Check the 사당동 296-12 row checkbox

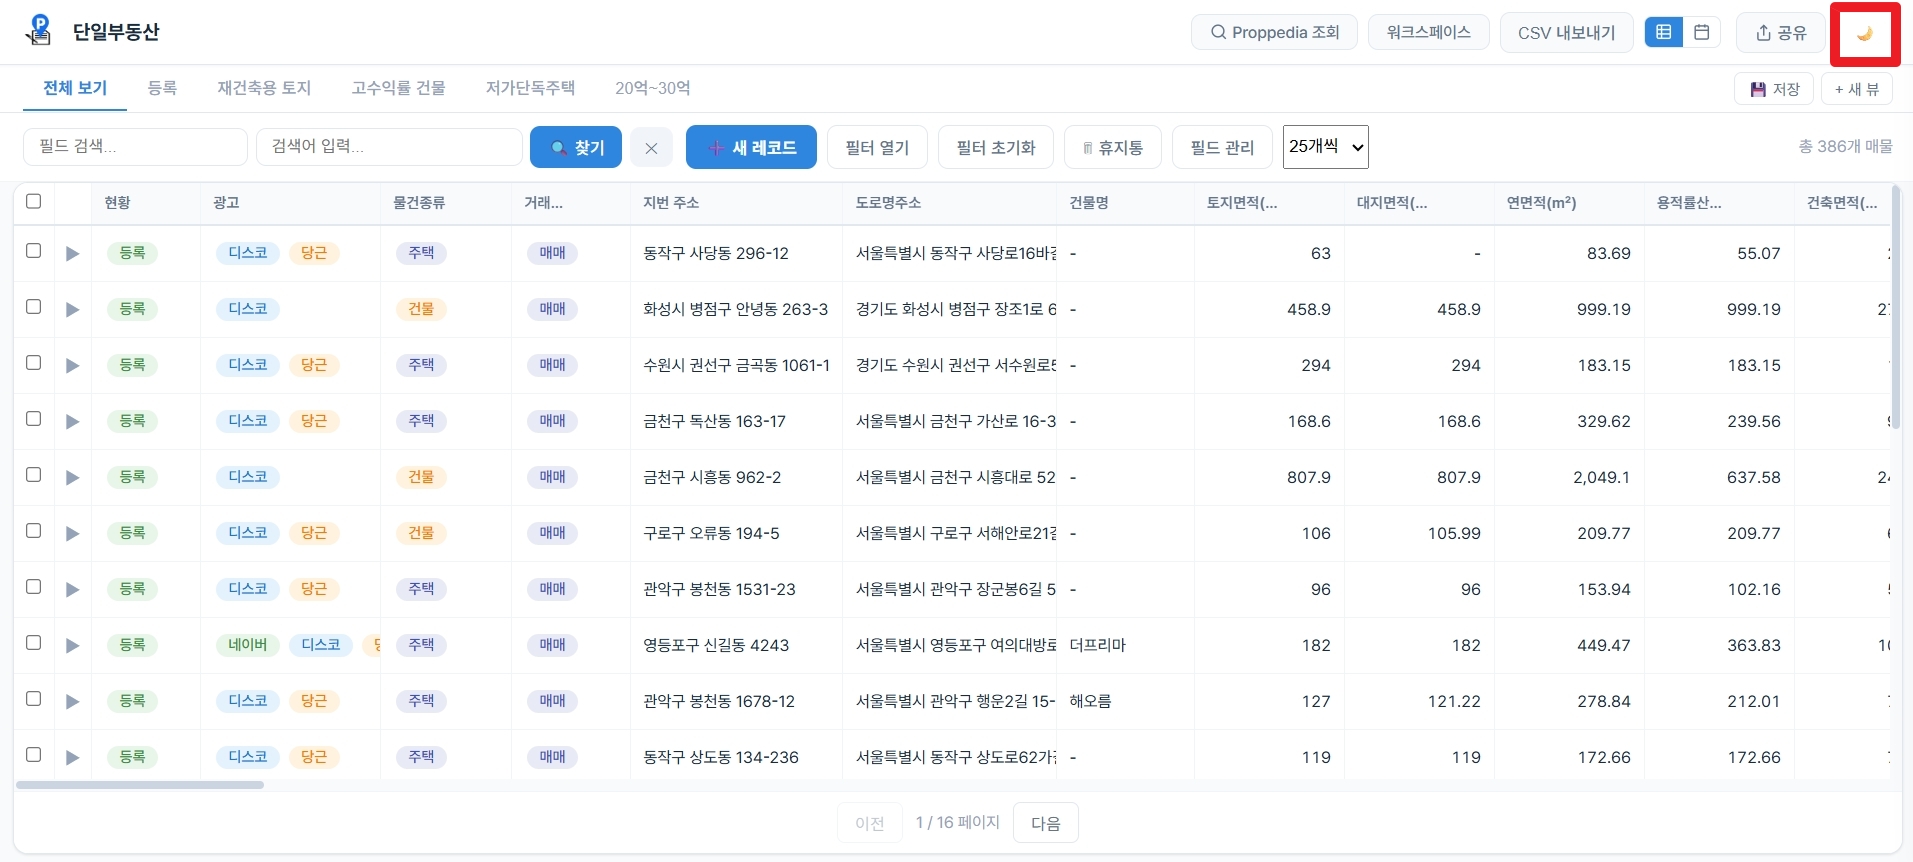[34, 251]
